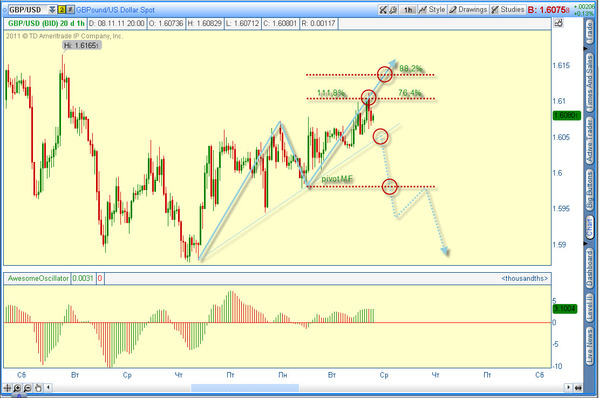
Task: Click the R: 0.00117 range value
Action: coord(318,23)
